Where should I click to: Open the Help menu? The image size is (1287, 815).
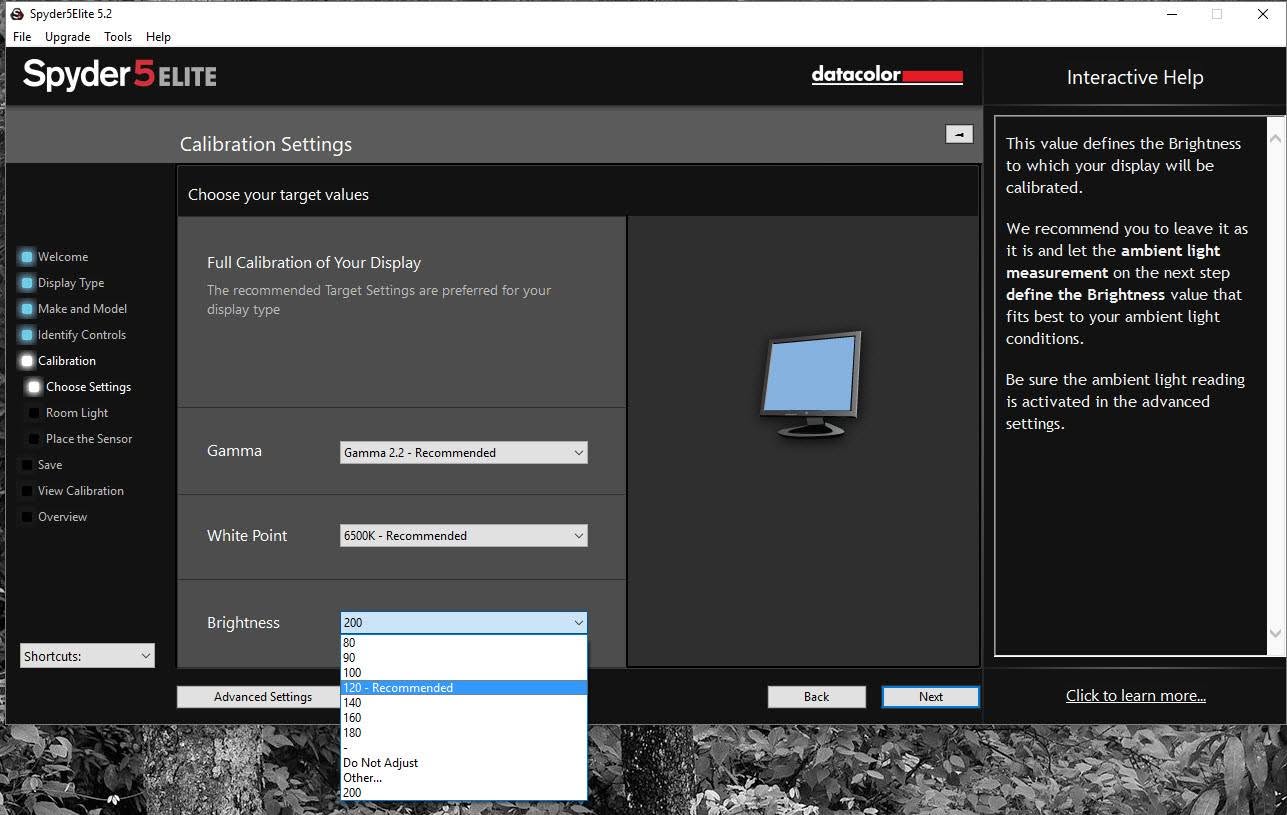tap(158, 37)
